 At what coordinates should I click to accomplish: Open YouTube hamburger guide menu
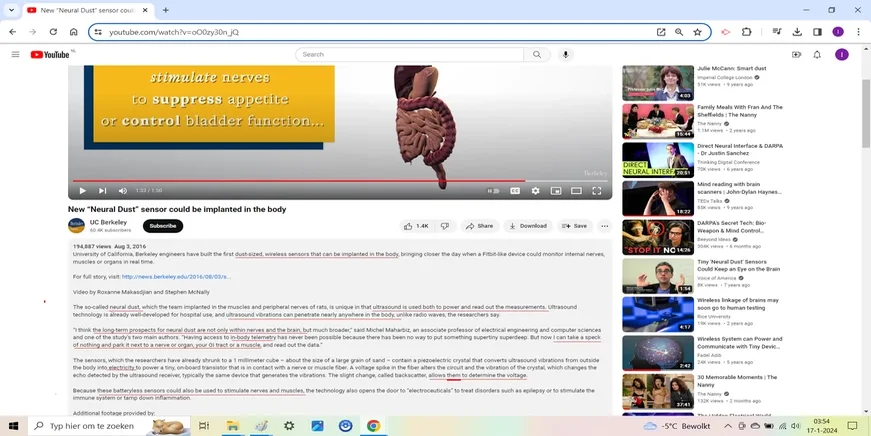16,54
